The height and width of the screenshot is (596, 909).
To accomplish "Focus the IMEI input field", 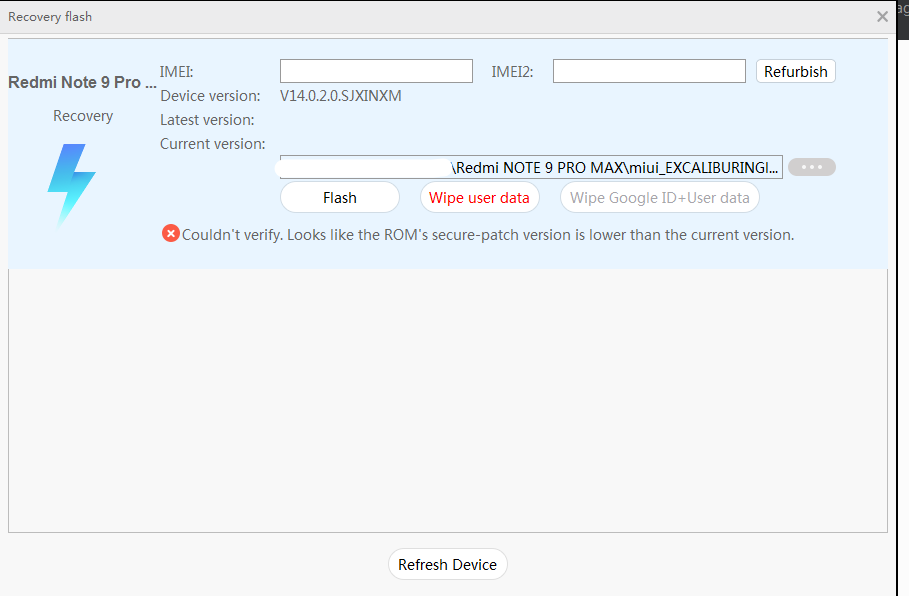I will [376, 71].
